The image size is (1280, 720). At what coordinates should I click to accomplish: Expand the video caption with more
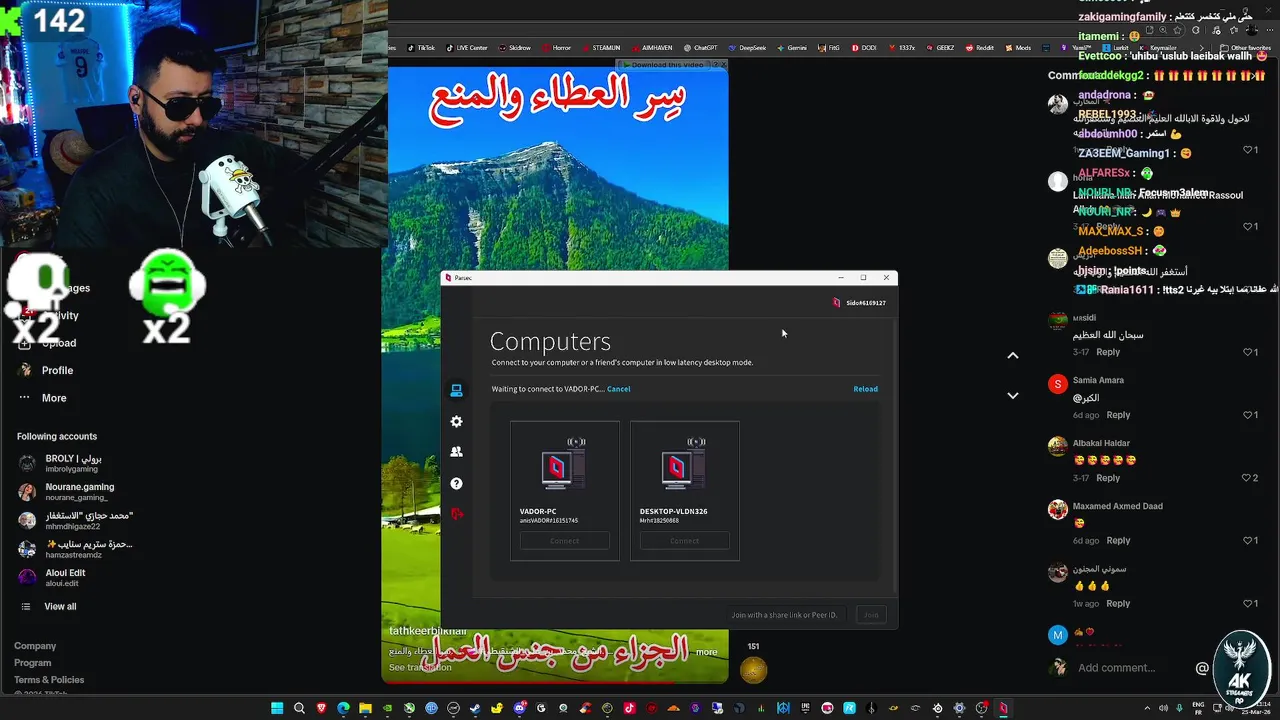707,652
